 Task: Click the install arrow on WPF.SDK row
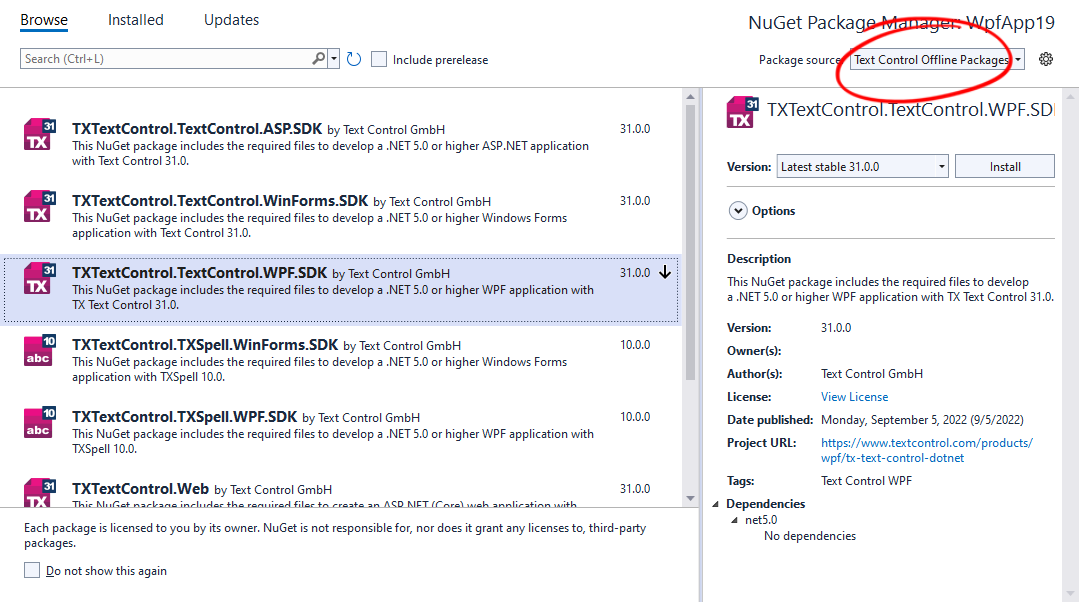[x=665, y=272]
